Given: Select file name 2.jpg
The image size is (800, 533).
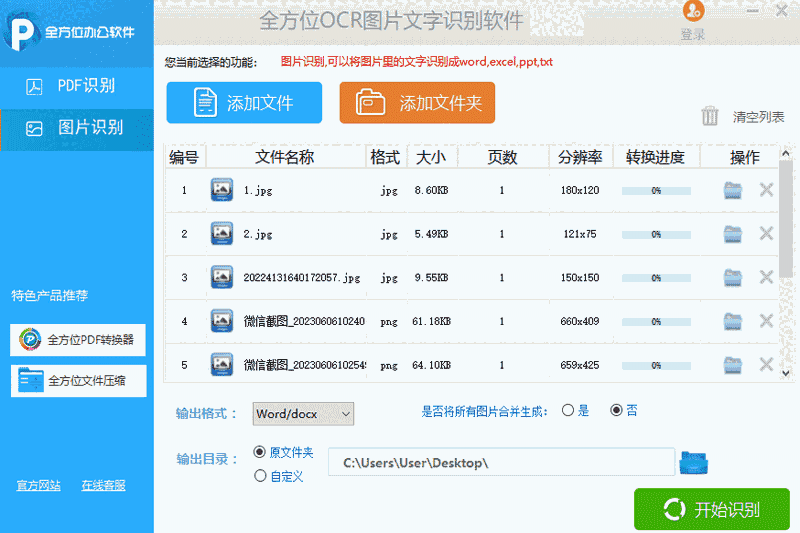Looking at the screenshot, I should pyautogui.click(x=258, y=235).
